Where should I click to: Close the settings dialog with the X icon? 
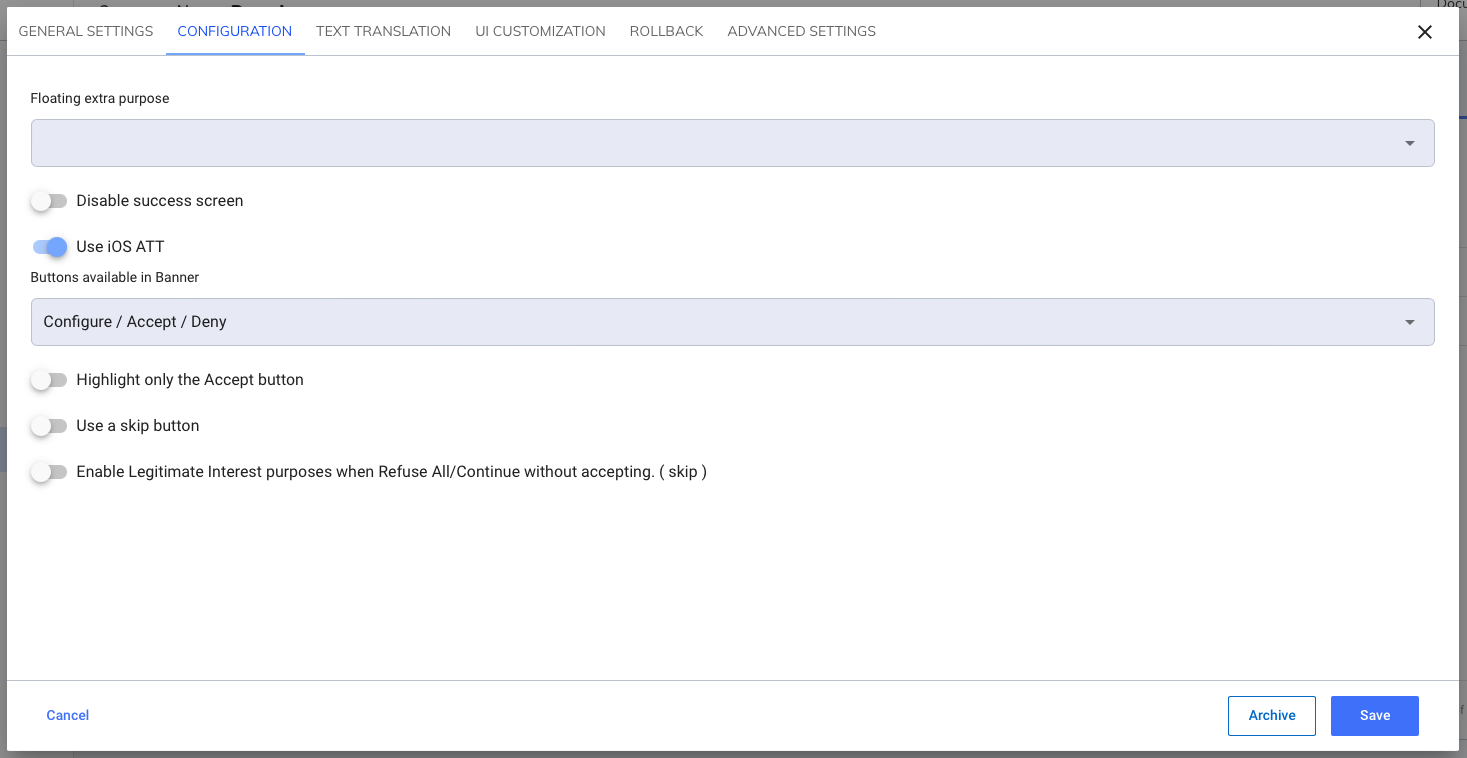1425,32
